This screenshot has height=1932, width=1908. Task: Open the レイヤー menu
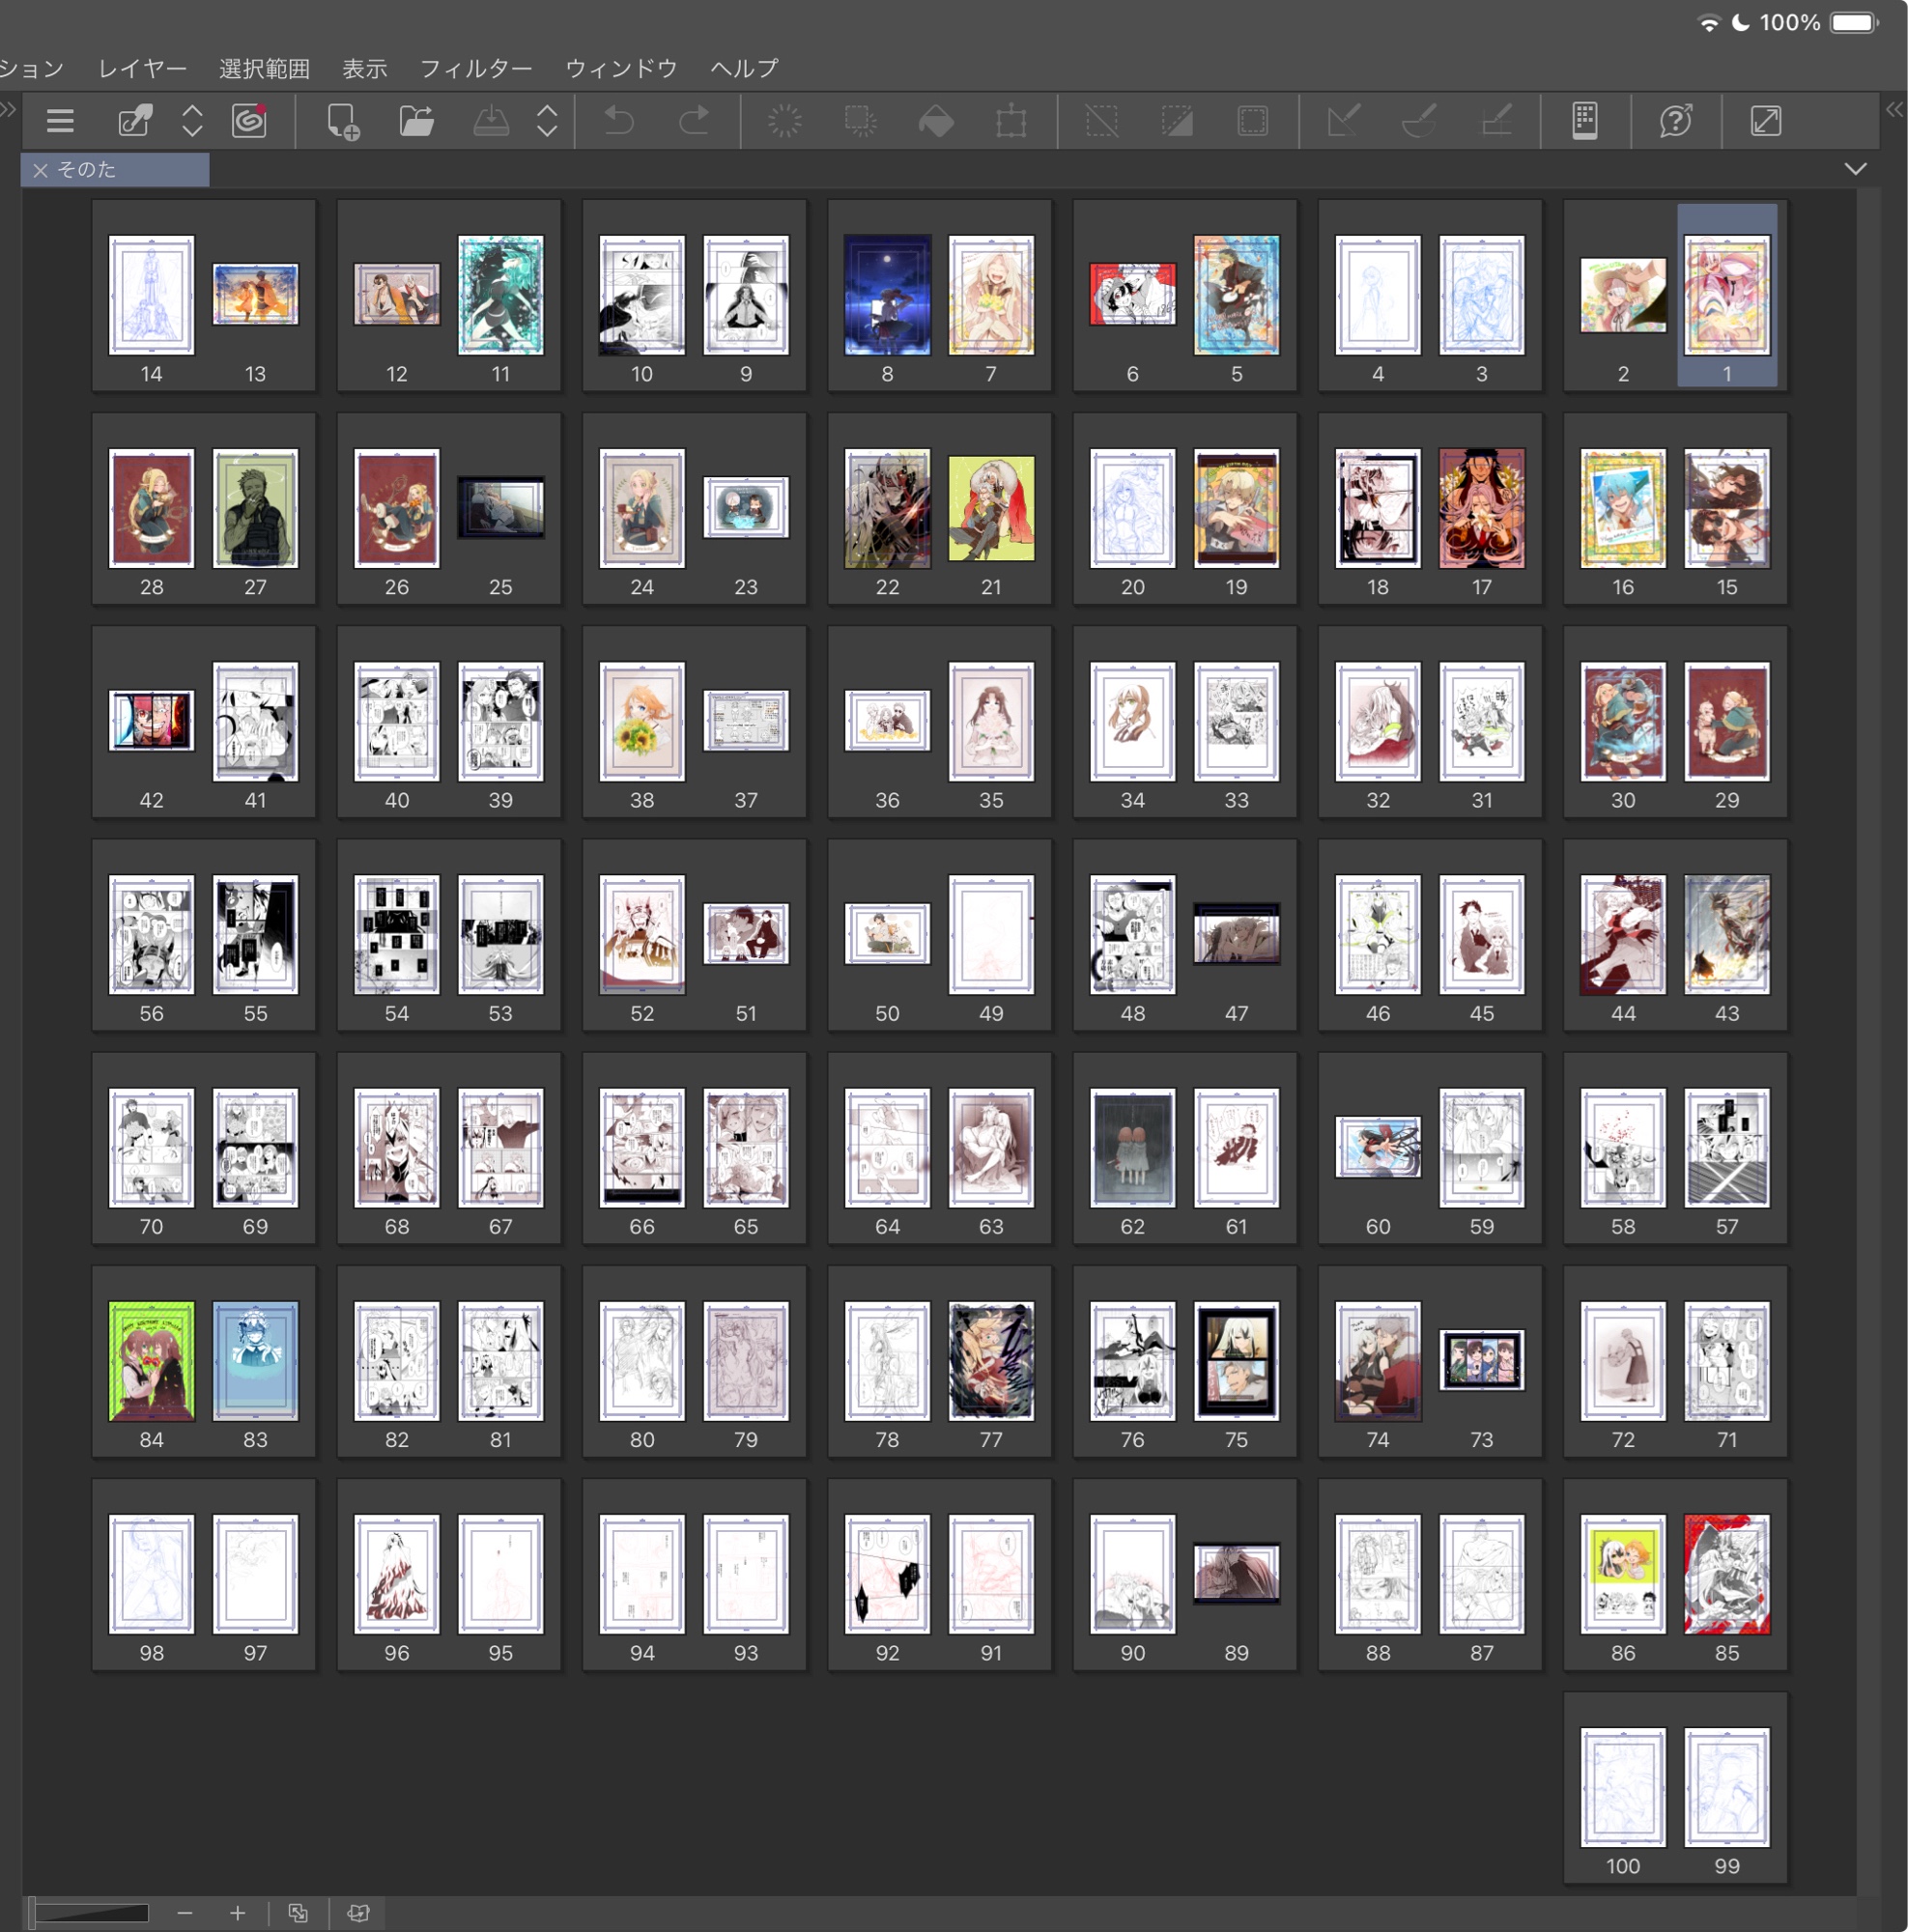point(142,68)
